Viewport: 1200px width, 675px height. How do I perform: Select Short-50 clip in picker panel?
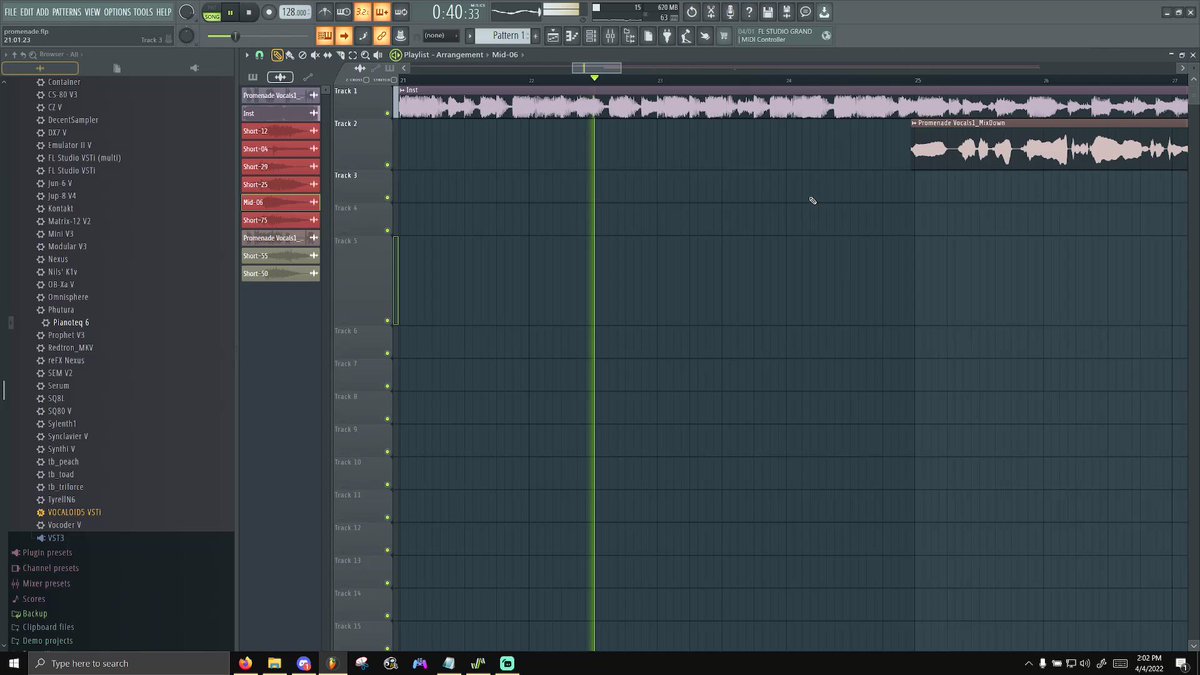[280, 273]
